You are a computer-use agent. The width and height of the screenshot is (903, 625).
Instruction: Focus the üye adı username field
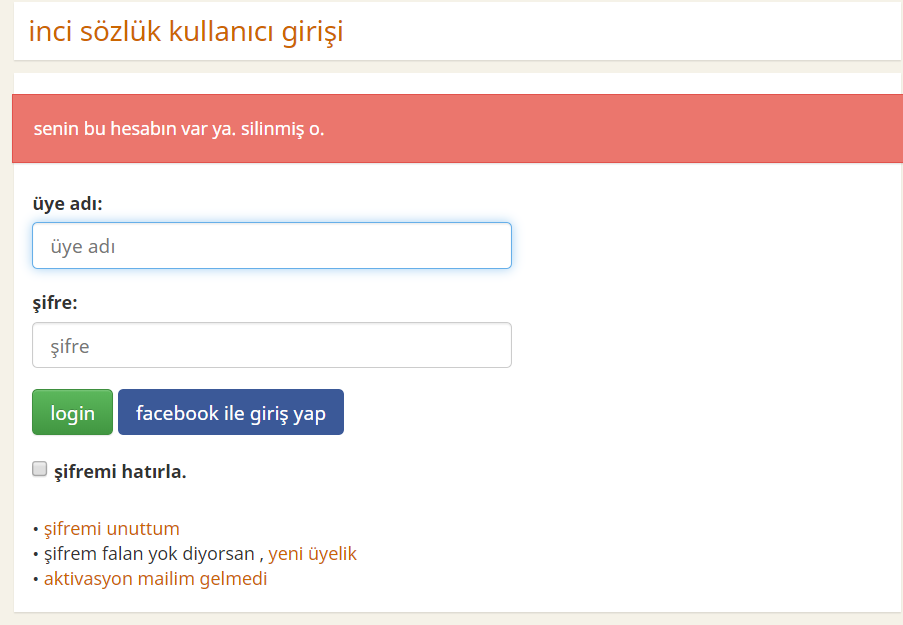[272, 245]
